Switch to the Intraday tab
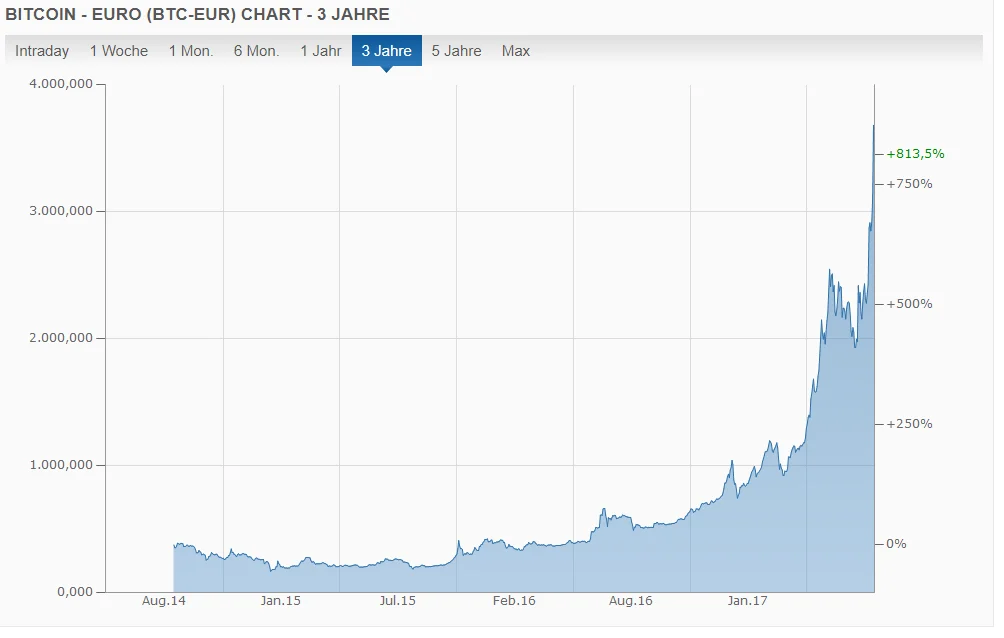Image resolution: width=1004 pixels, height=638 pixels. pos(42,51)
